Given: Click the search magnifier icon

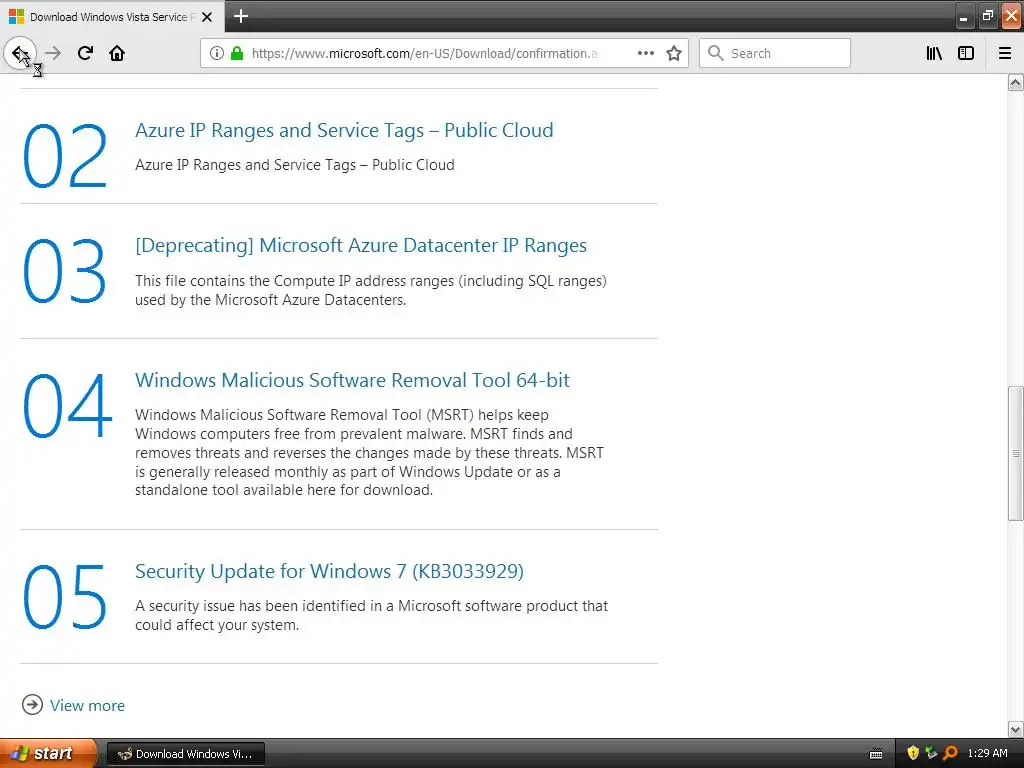Looking at the screenshot, I should 716,53.
